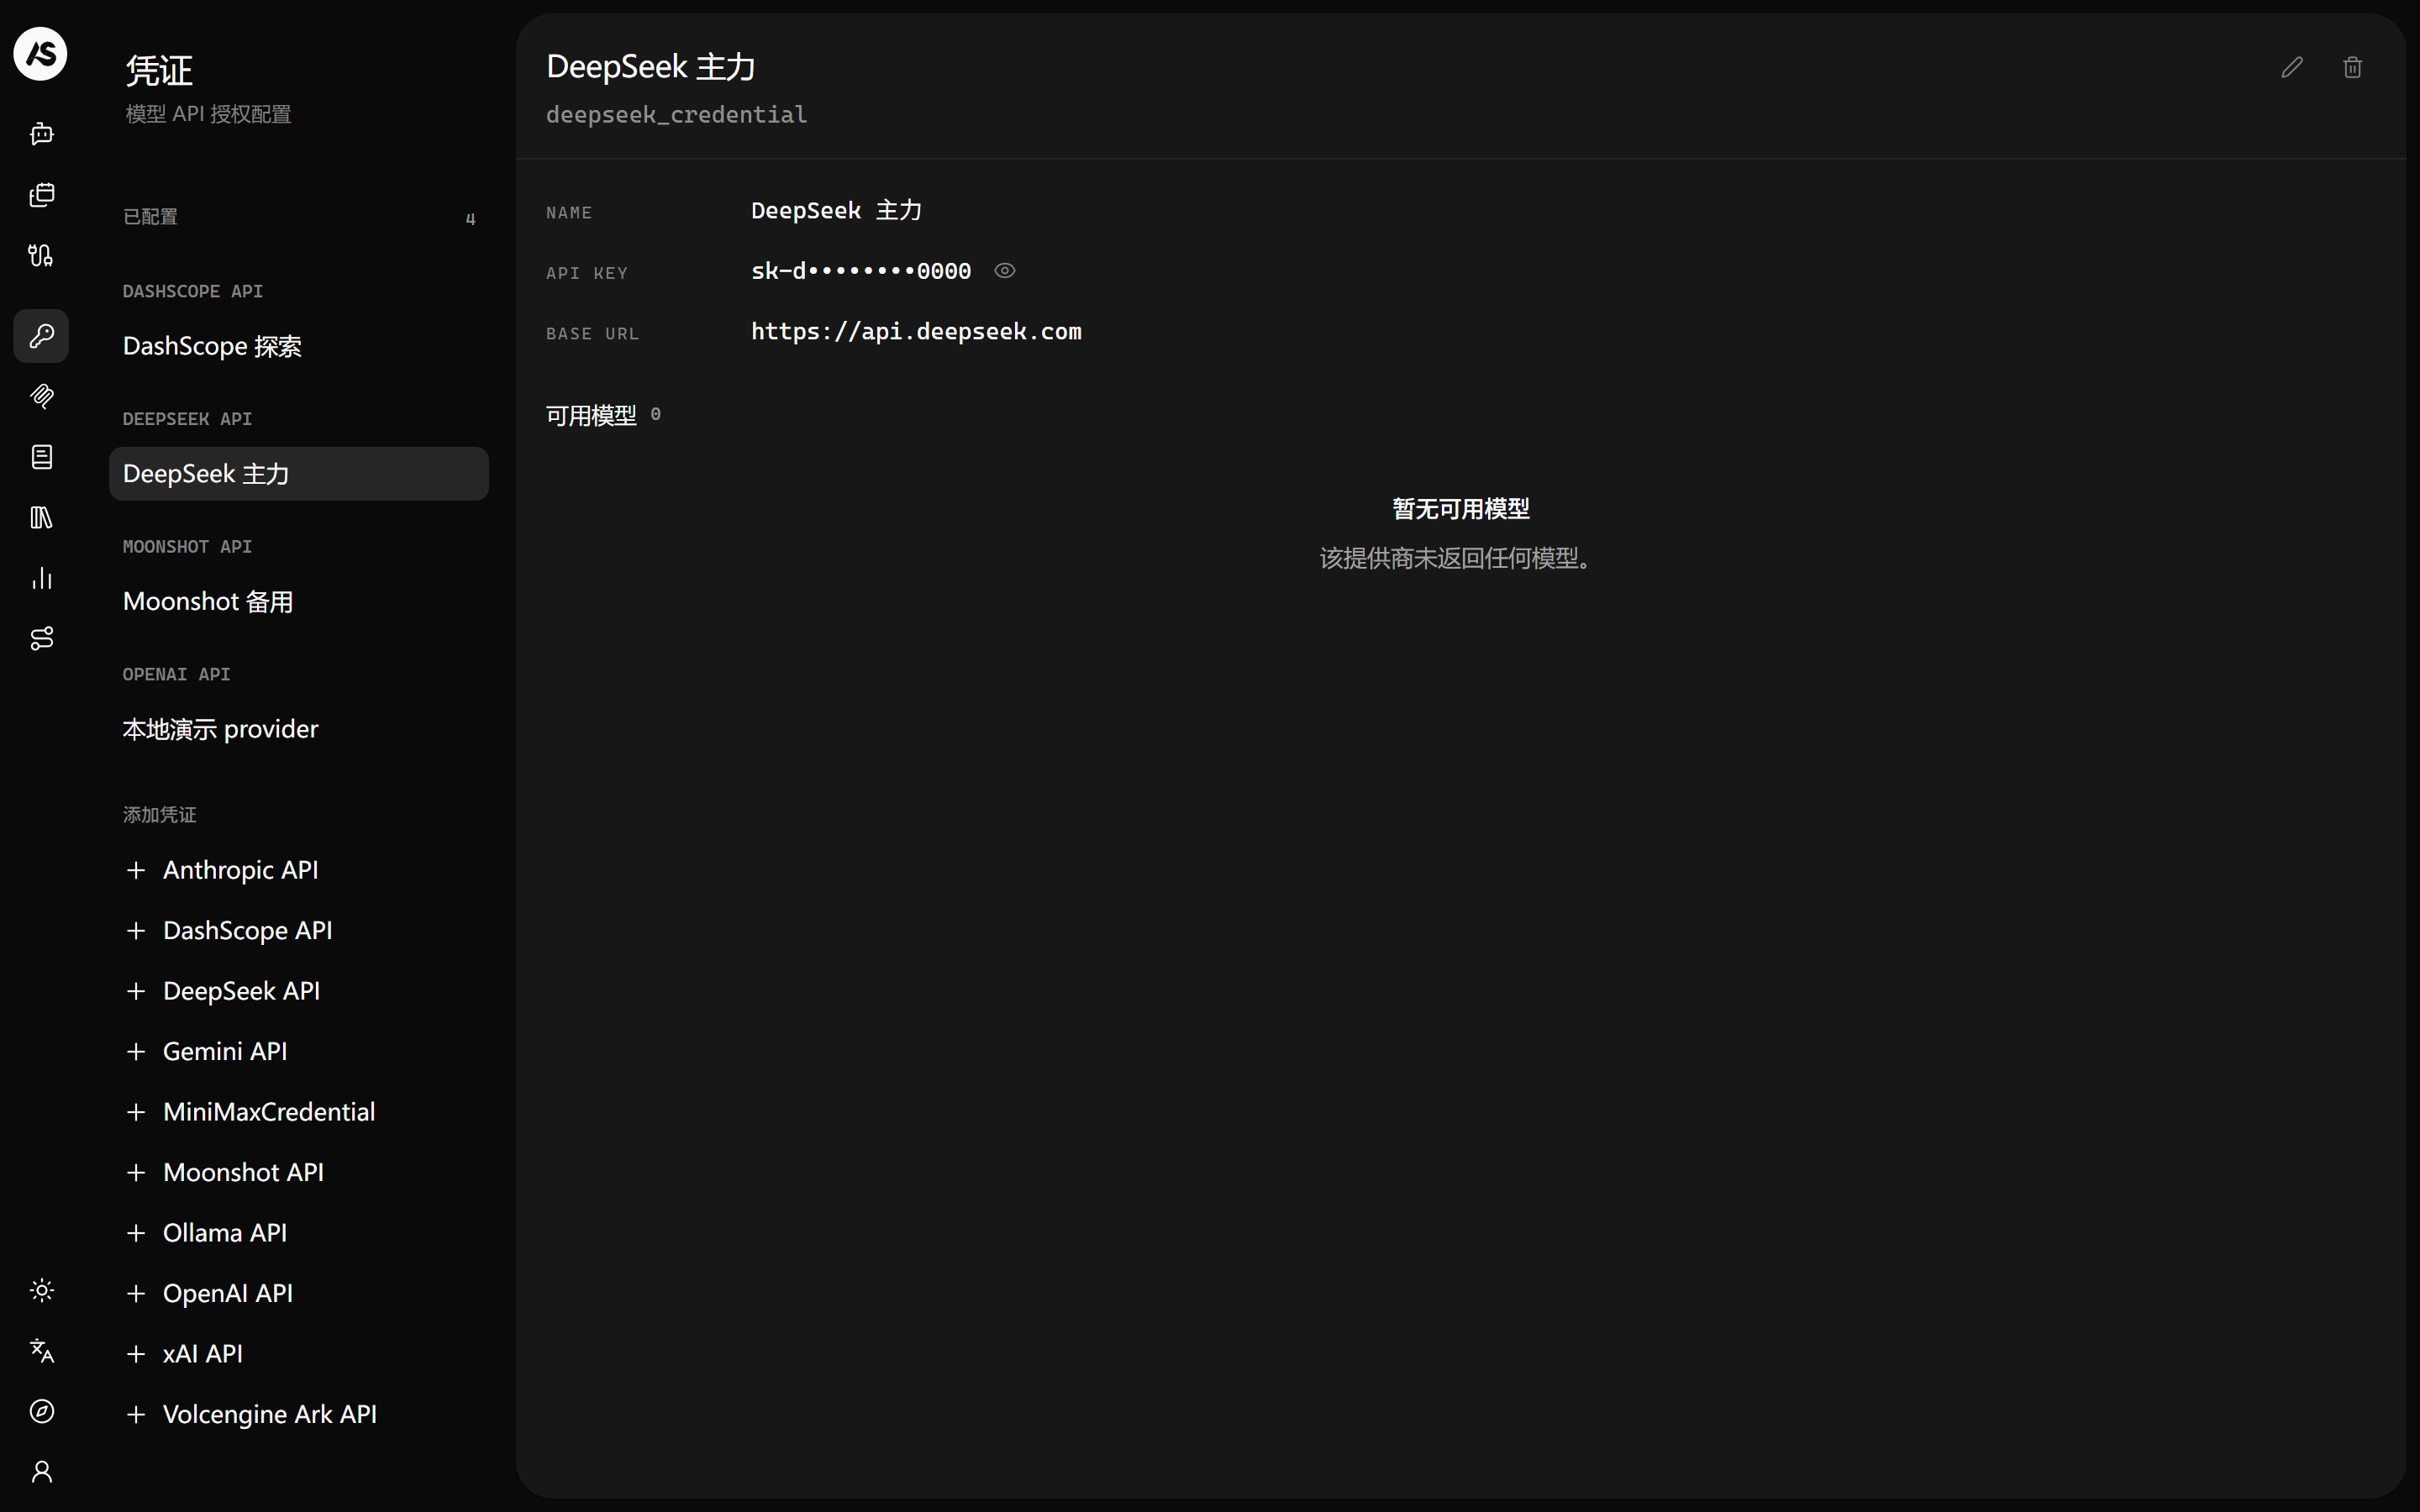2420x1512 pixels.
Task: Click the 可用模型 section heading
Action: tap(591, 416)
